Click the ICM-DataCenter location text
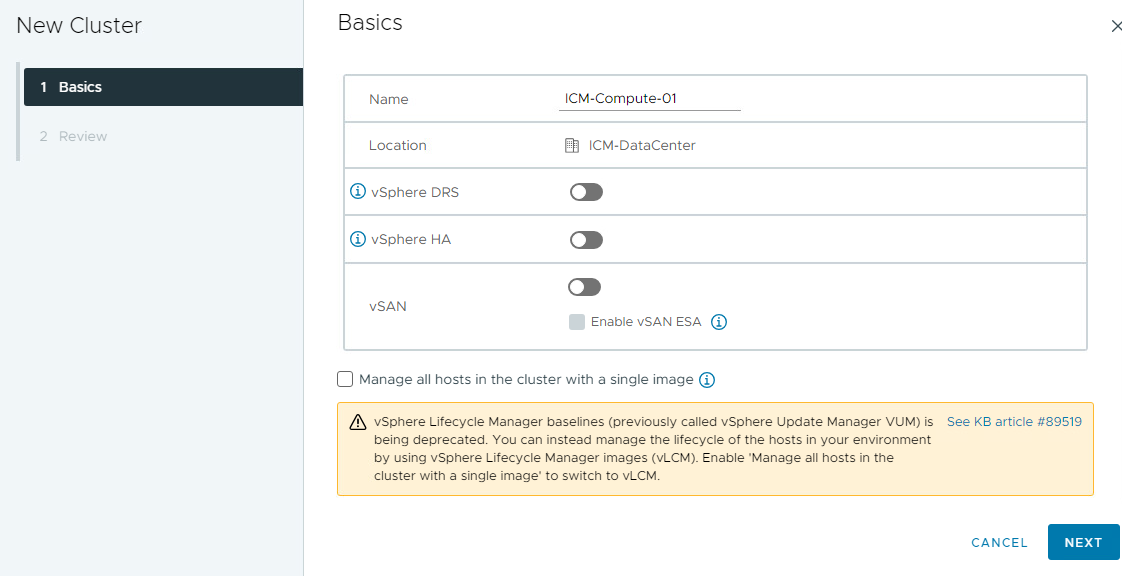 coord(642,145)
